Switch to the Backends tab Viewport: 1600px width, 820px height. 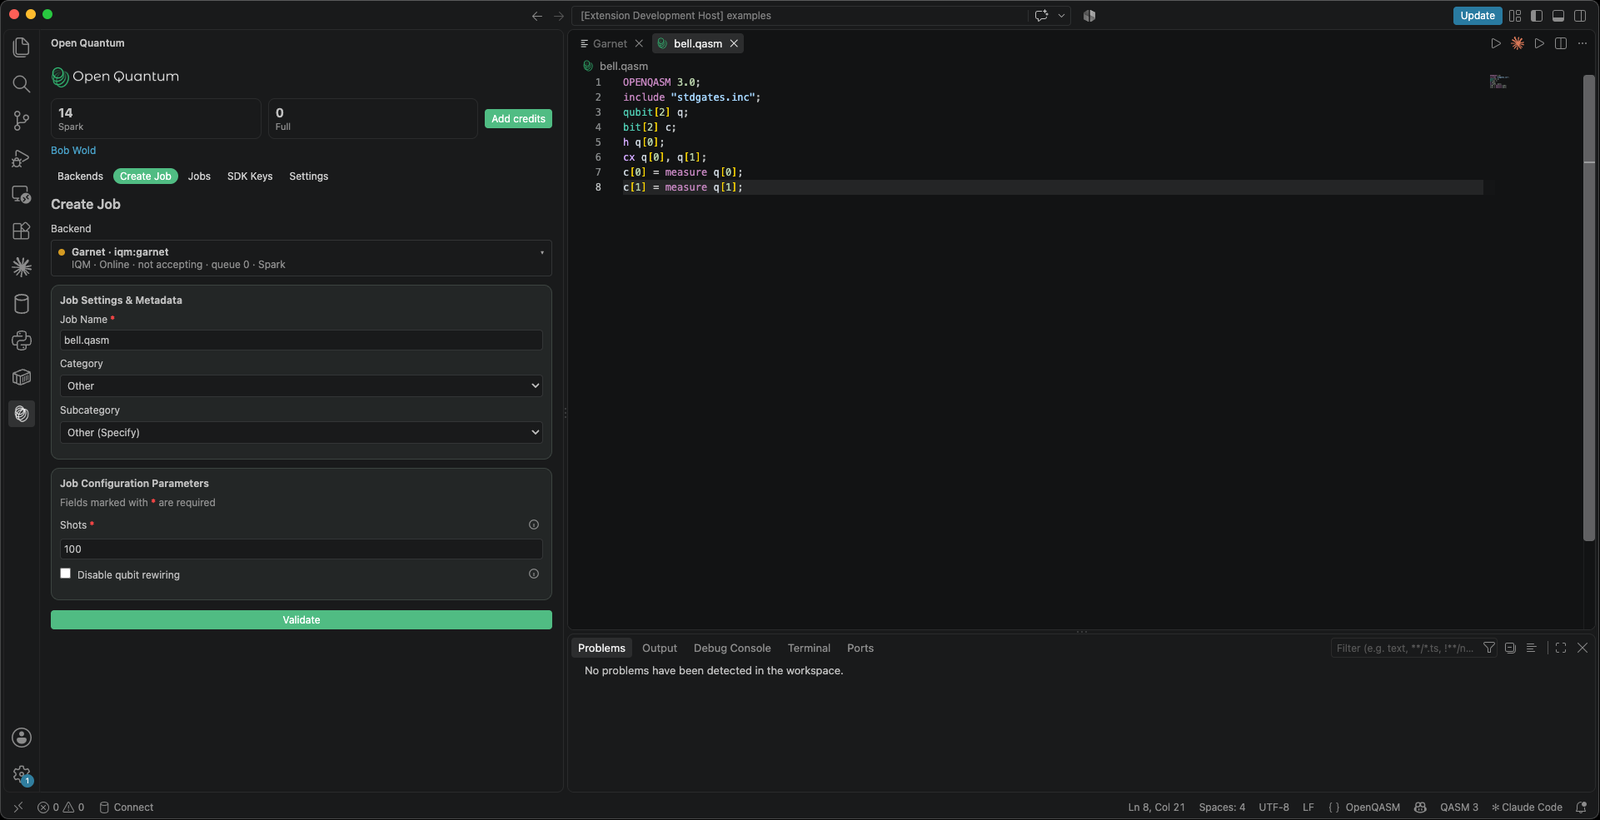click(x=80, y=176)
